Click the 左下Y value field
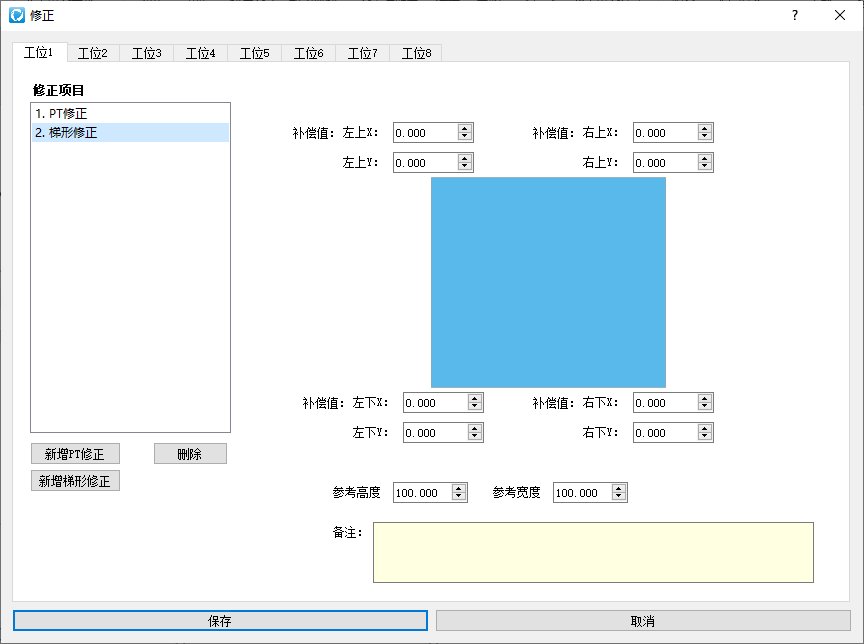Image resolution: width=864 pixels, height=644 pixels. point(435,433)
